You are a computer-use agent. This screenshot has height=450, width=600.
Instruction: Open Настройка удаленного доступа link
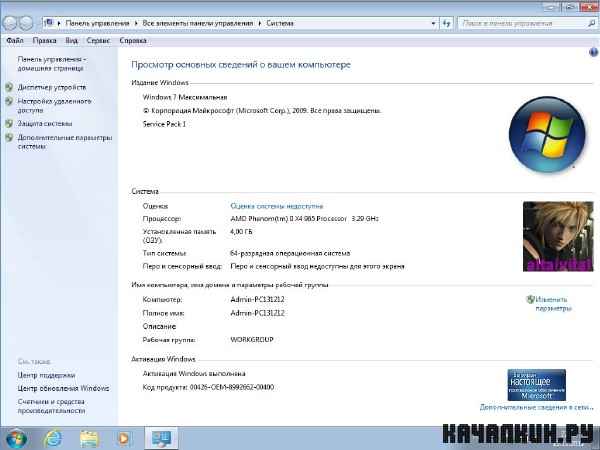coord(54,106)
